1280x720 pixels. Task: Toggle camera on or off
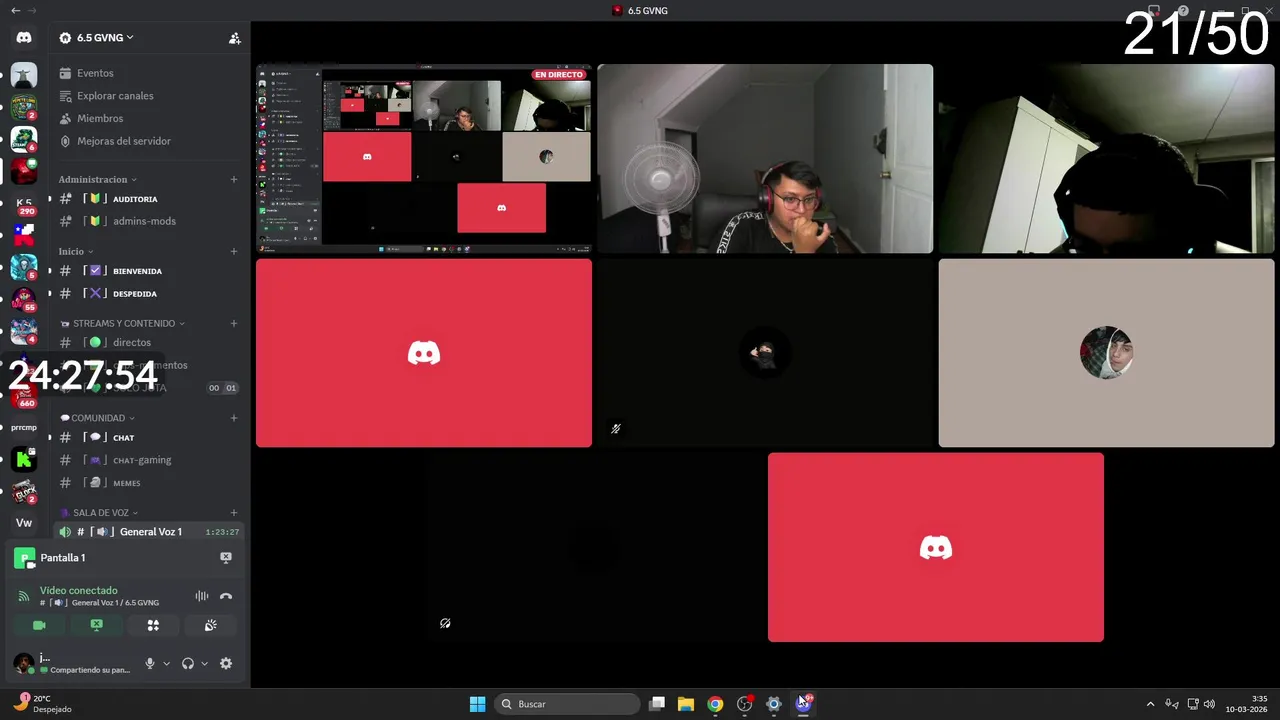tap(39, 625)
